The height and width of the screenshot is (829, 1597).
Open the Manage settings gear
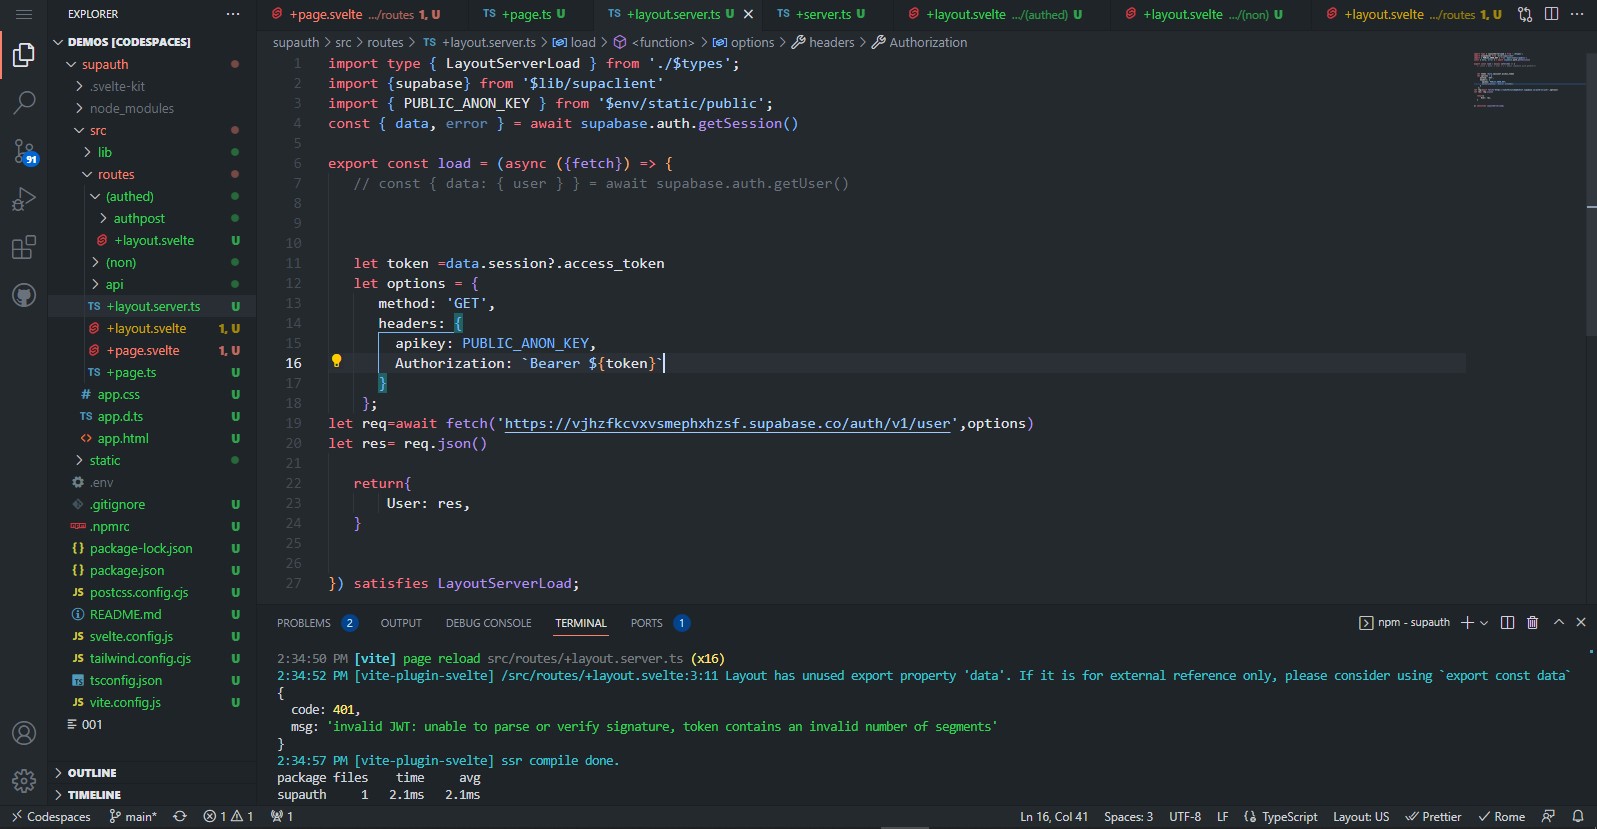click(x=24, y=780)
